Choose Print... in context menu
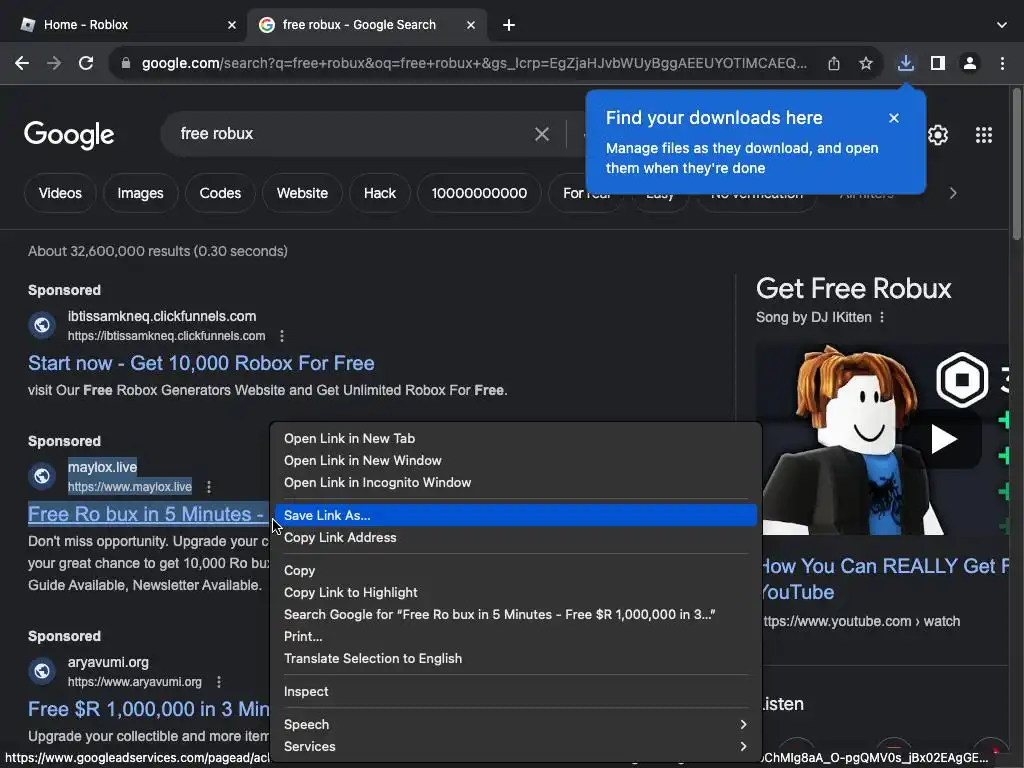 pyautogui.click(x=515, y=637)
